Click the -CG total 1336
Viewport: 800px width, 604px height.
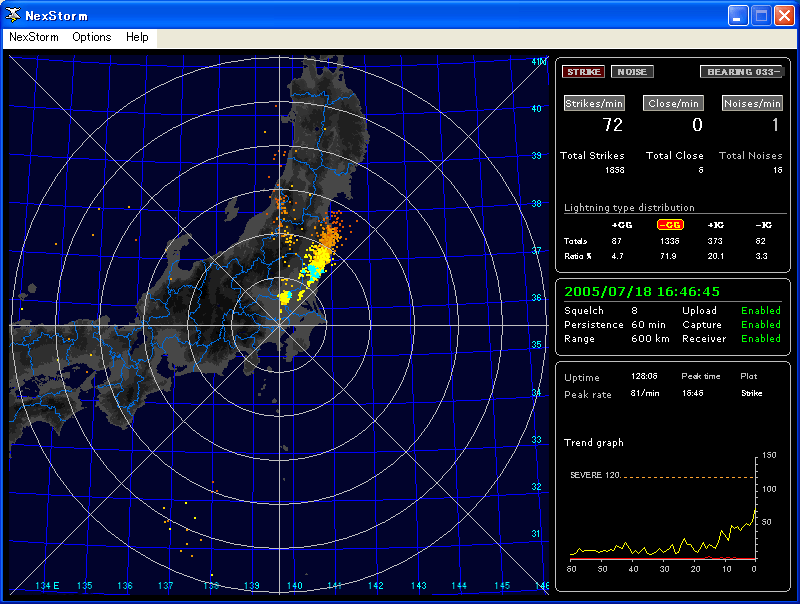coord(670,241)
